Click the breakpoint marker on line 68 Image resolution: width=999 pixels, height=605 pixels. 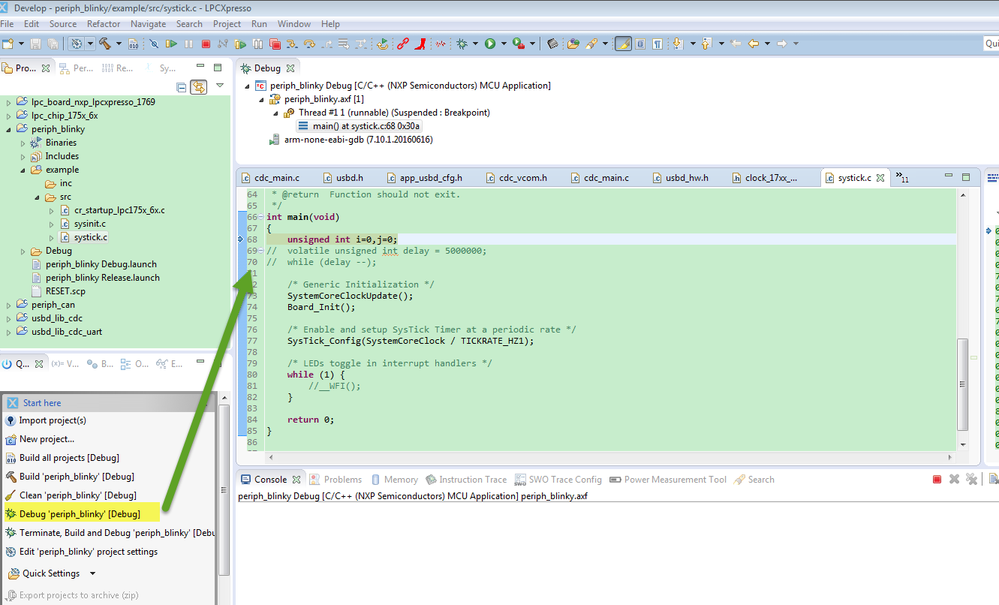[241, 239]
